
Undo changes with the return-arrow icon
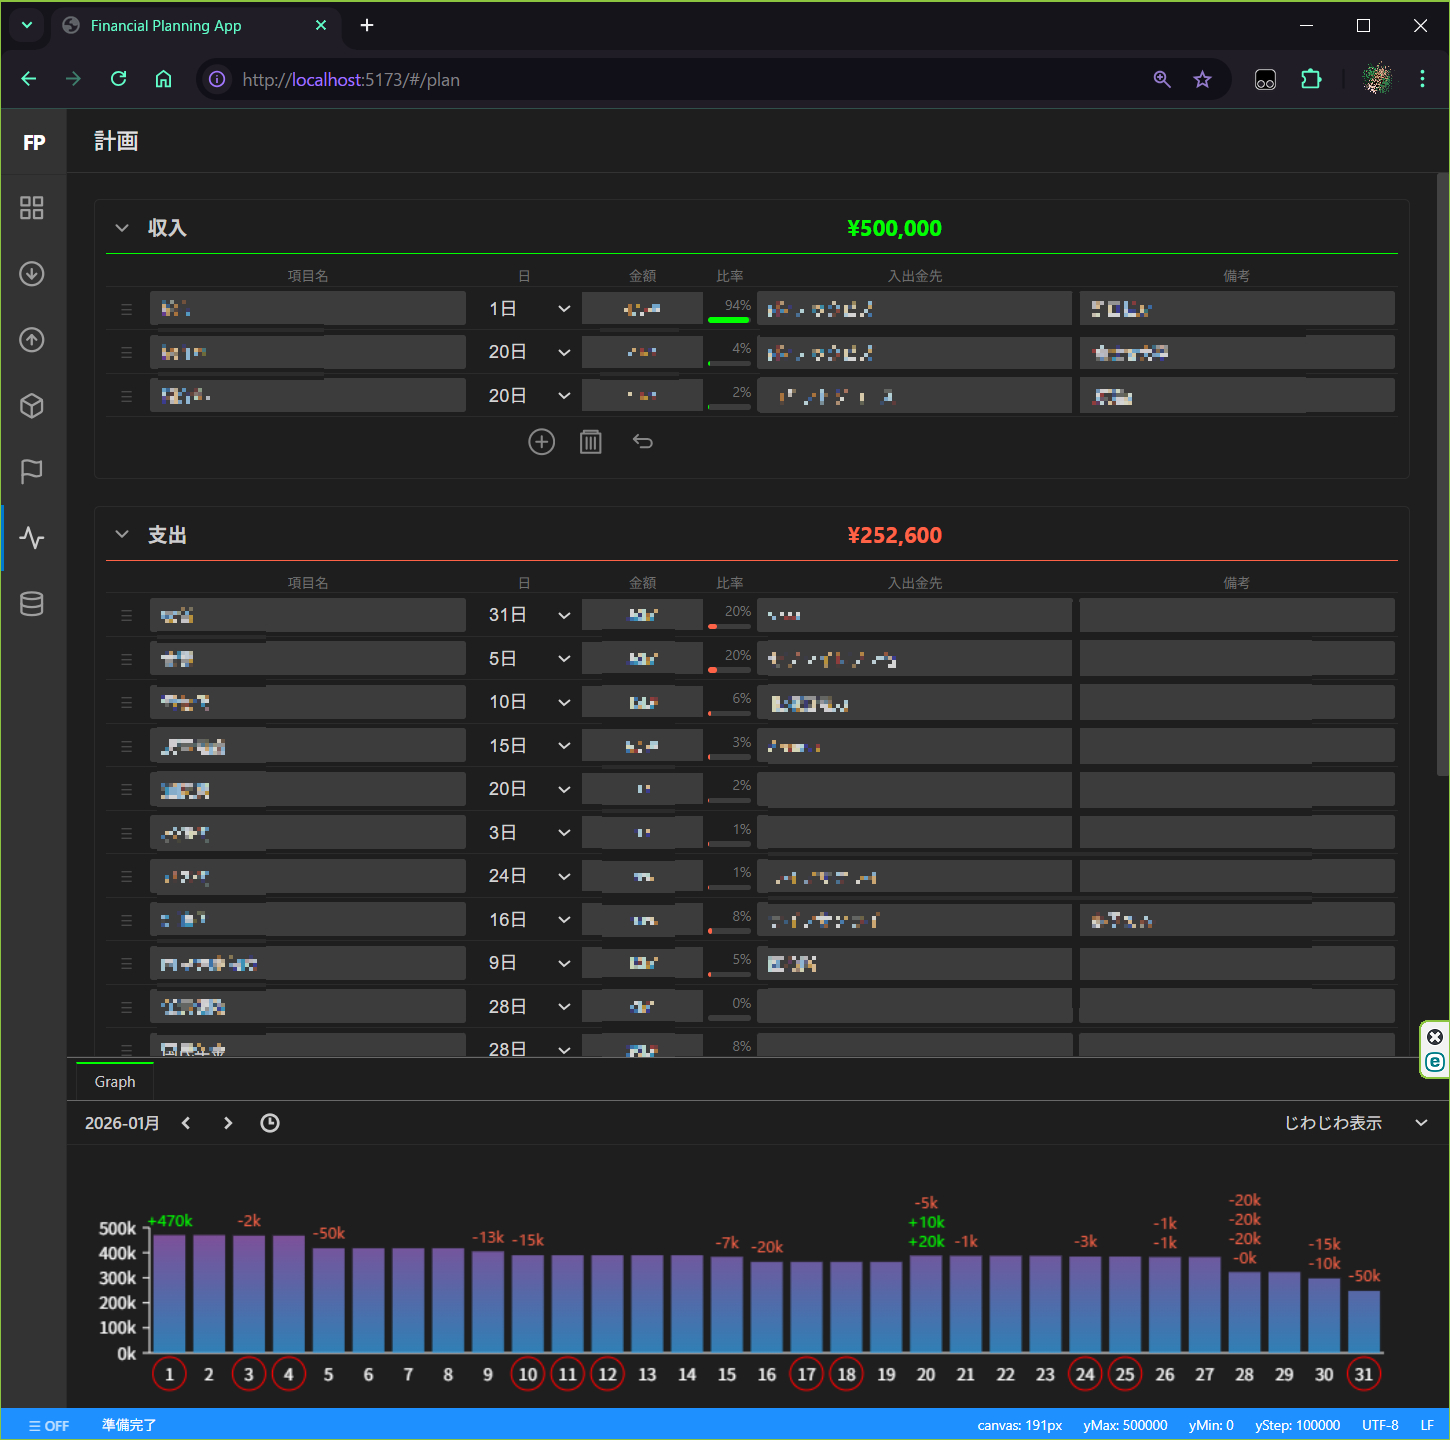[x=642, y=442]
